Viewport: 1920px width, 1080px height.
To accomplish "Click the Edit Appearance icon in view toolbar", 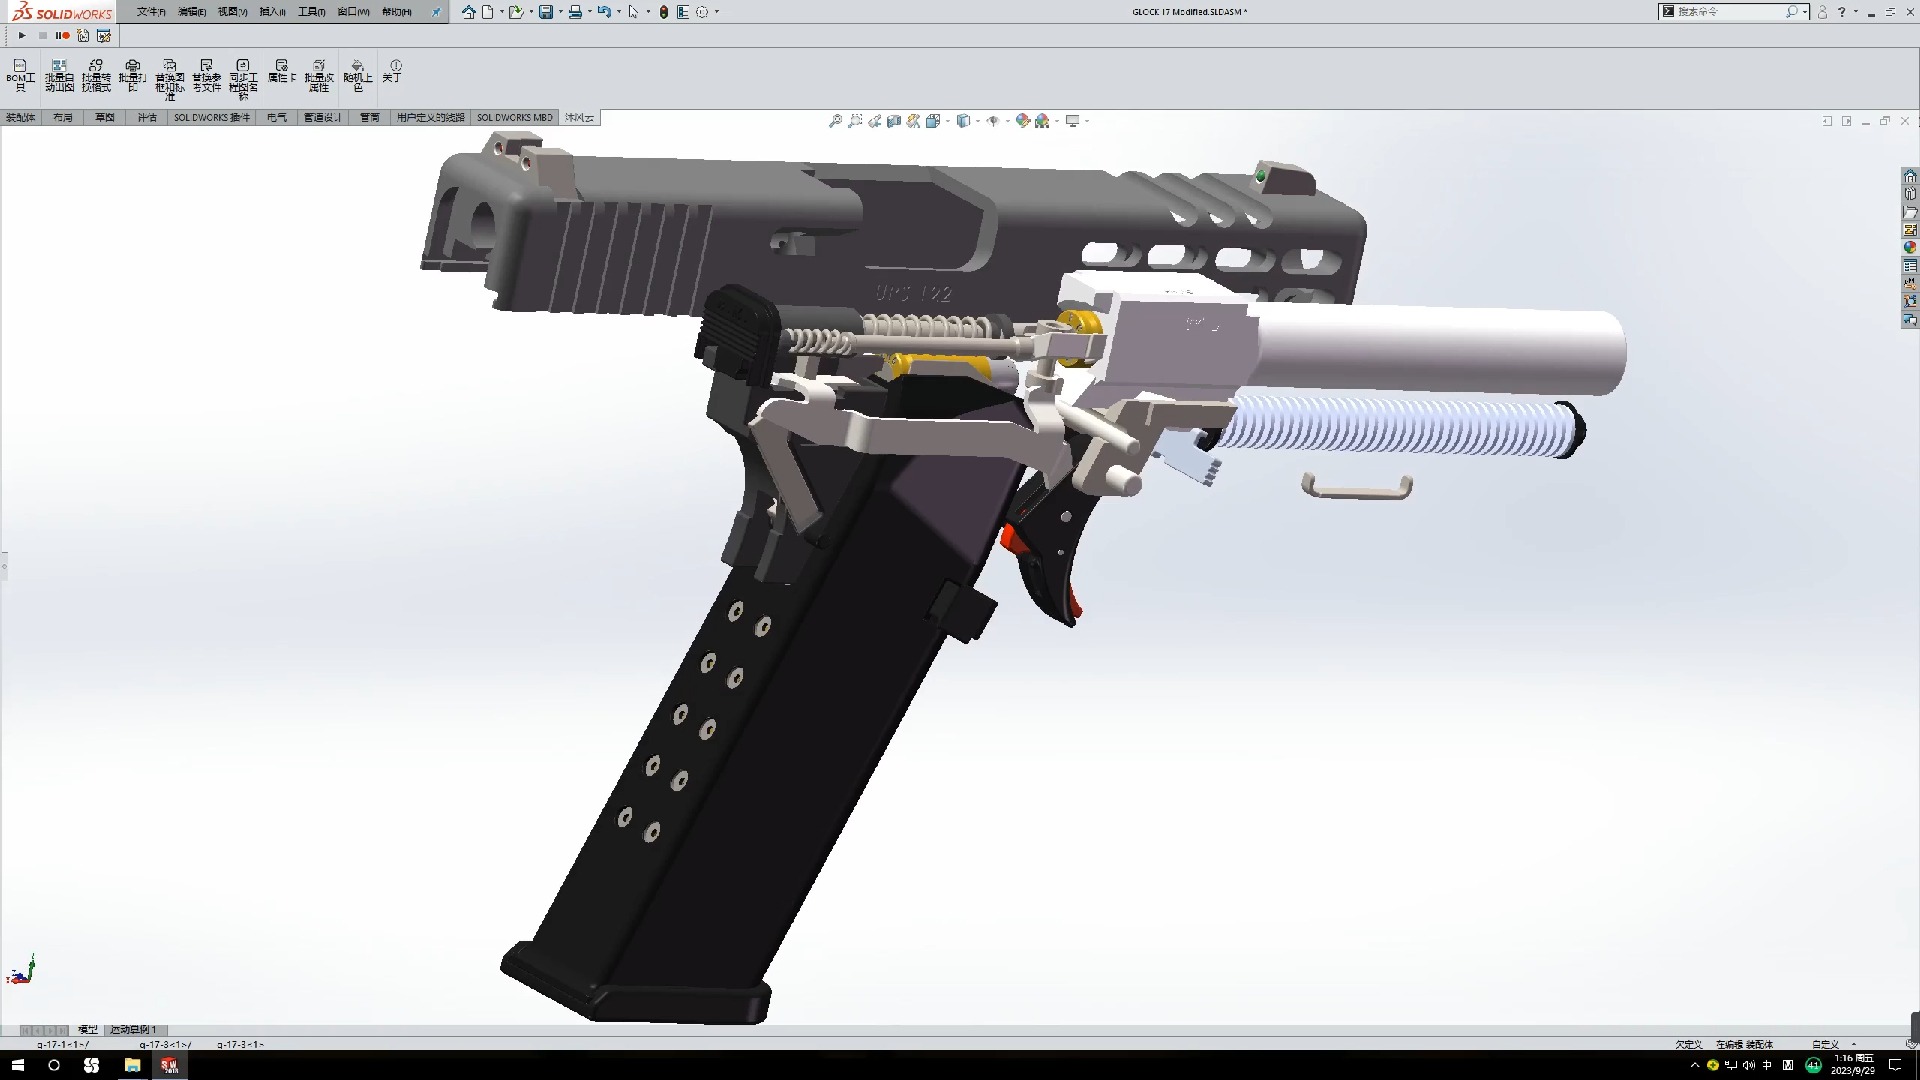I will pyautogui.click(x=1022, y=121).
